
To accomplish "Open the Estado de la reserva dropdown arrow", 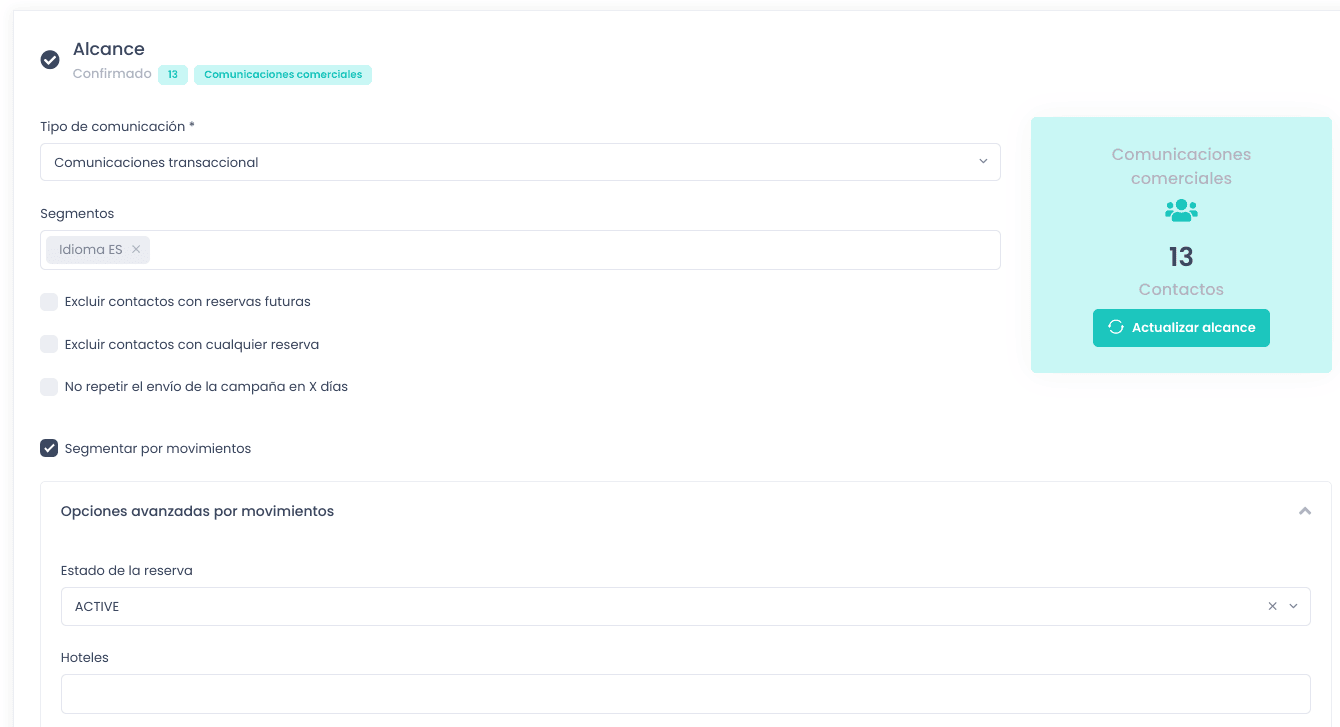I will coord(1293,607).
